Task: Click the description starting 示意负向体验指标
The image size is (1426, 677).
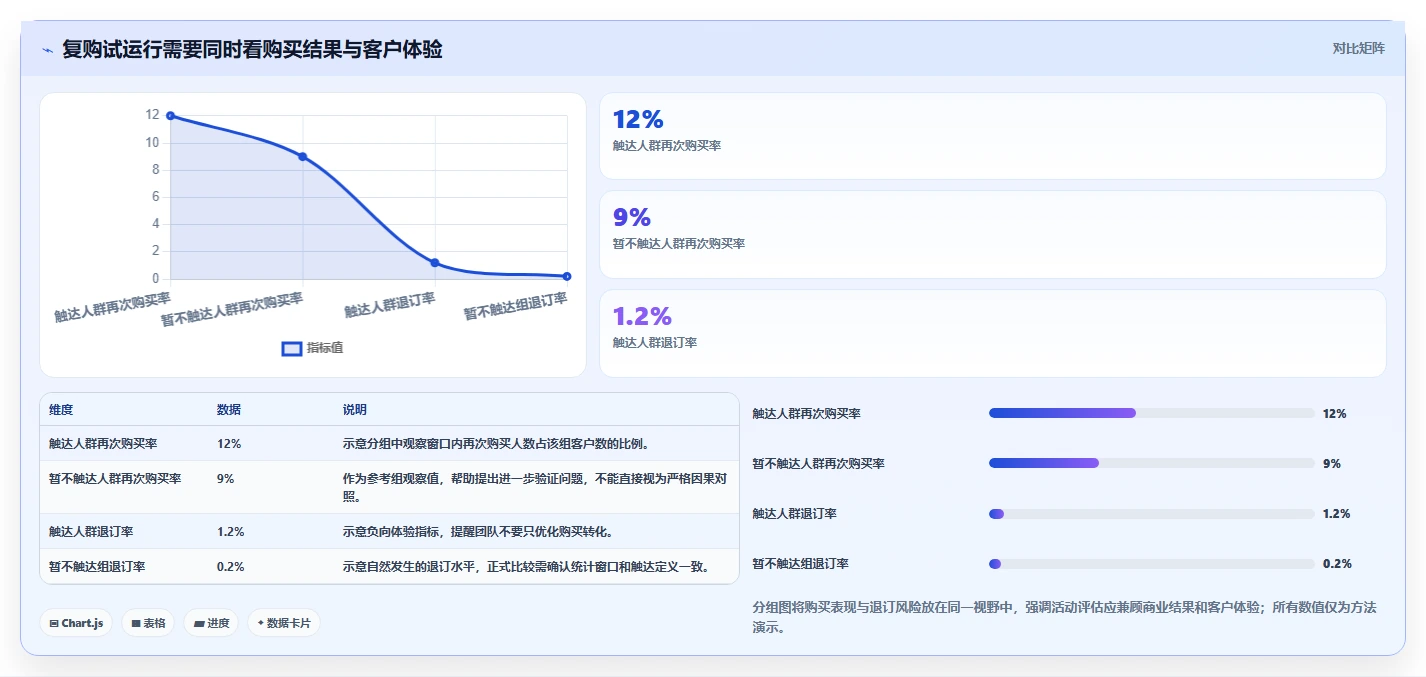Action: [x=478, y=532]
